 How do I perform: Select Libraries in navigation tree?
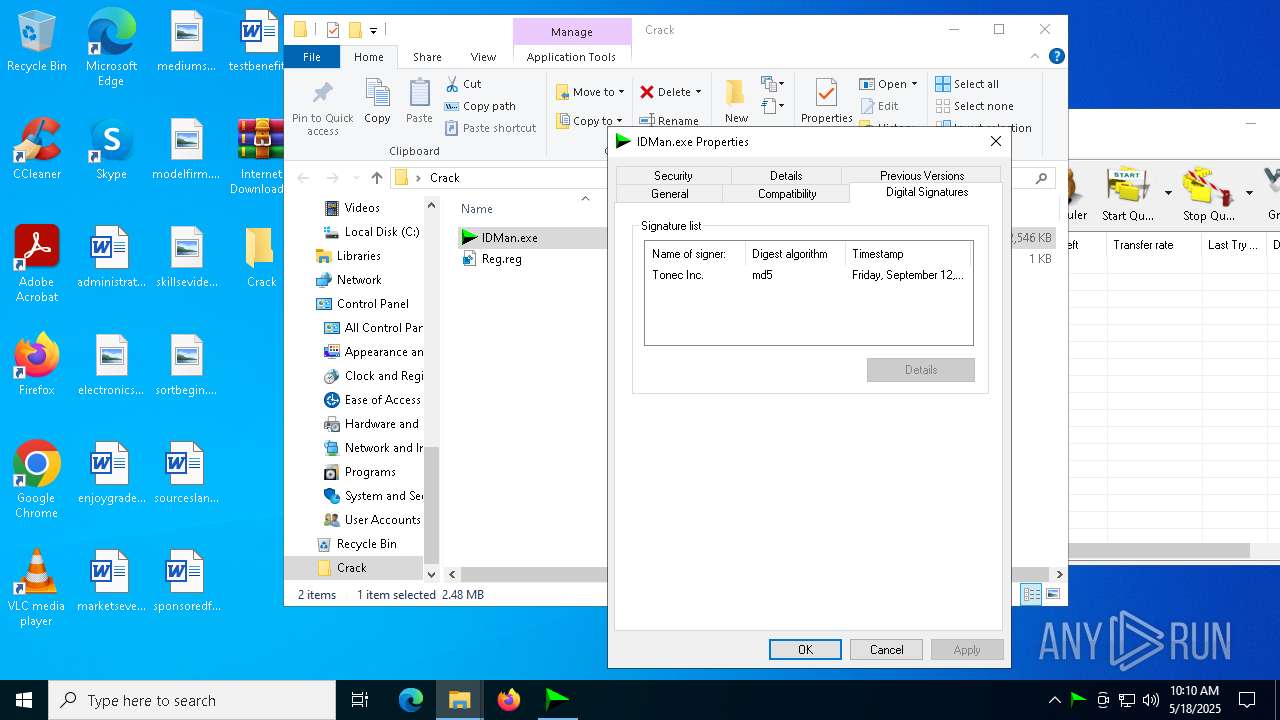click(x=349, y=256)
